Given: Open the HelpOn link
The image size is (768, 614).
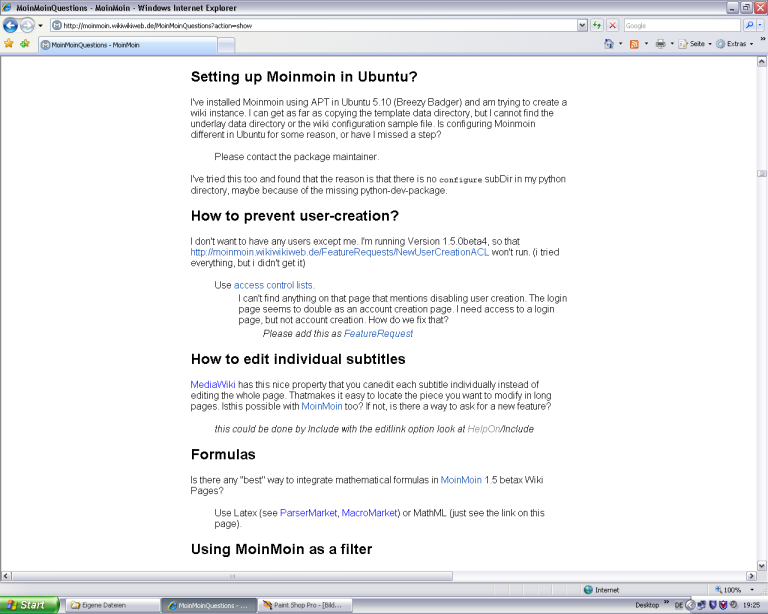Looking at the screenshot, I should click(x=483, y=429).
